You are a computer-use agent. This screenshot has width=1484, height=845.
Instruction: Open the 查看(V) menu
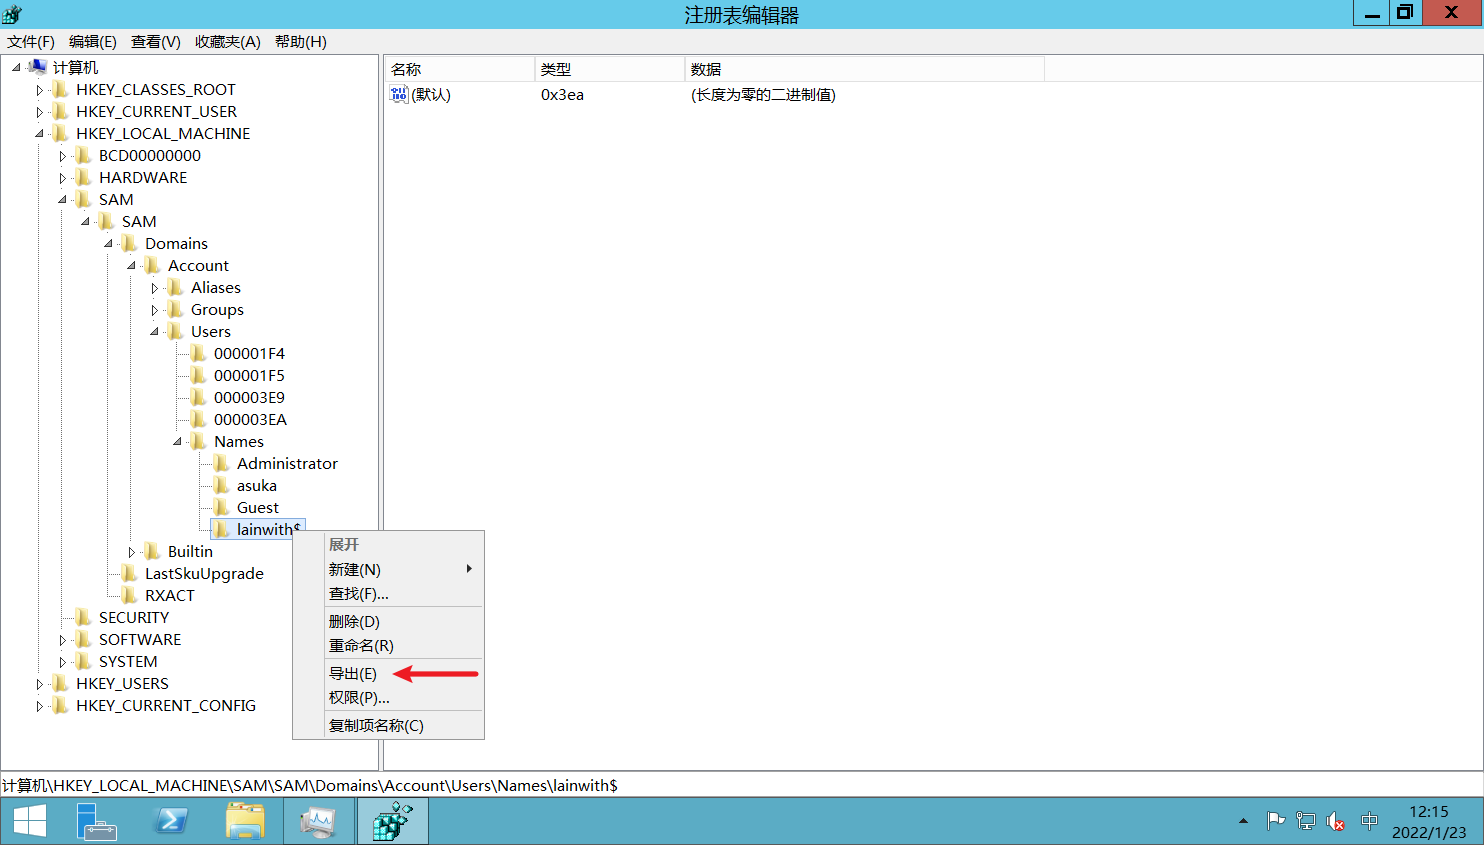(156, 41)
